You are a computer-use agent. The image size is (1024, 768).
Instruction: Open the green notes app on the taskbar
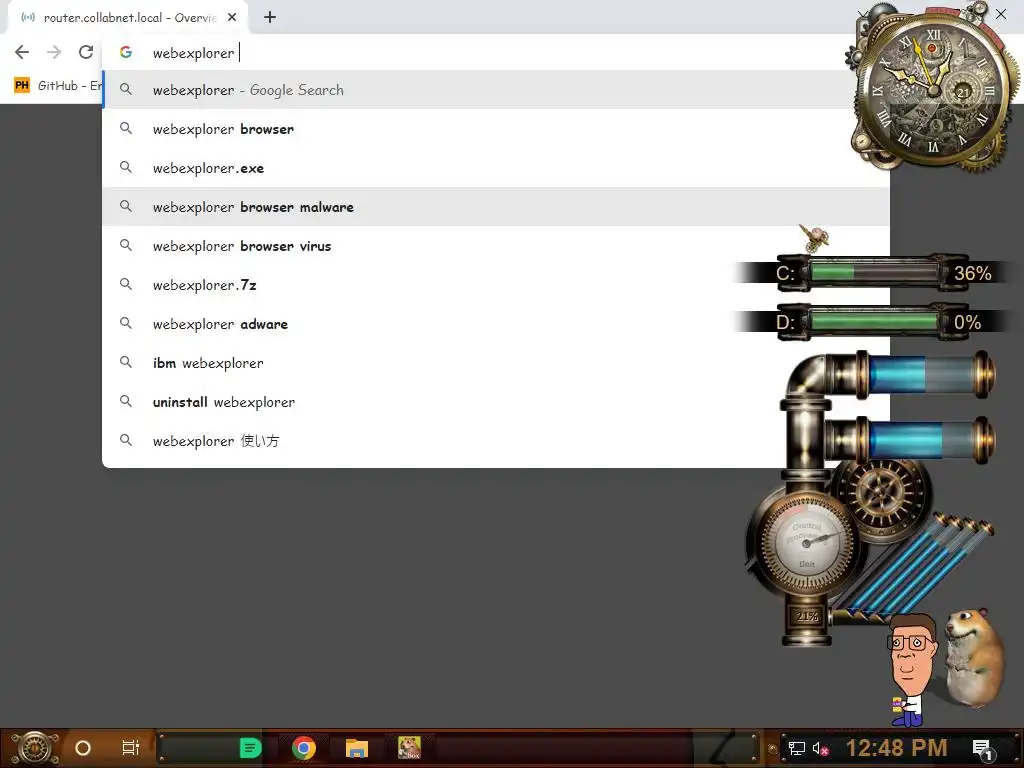(250, 748)
